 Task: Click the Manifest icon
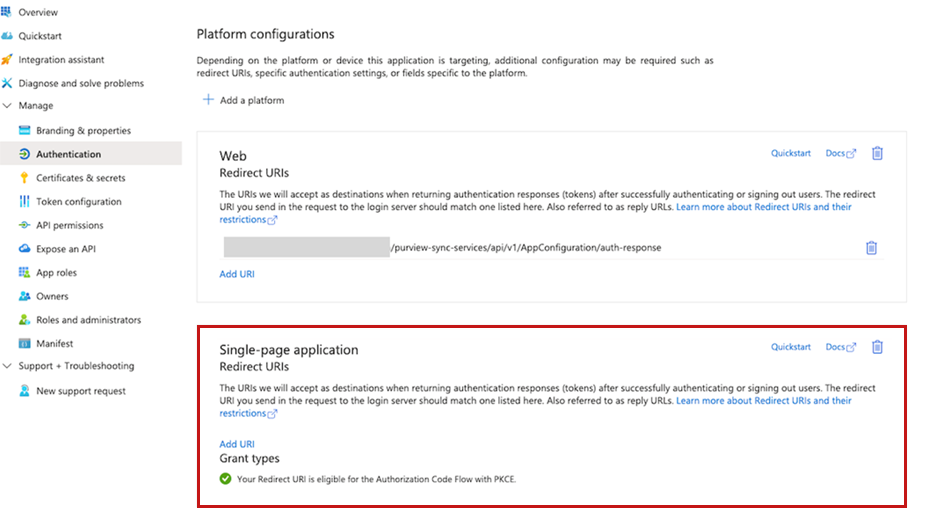(x=24, y=343)
